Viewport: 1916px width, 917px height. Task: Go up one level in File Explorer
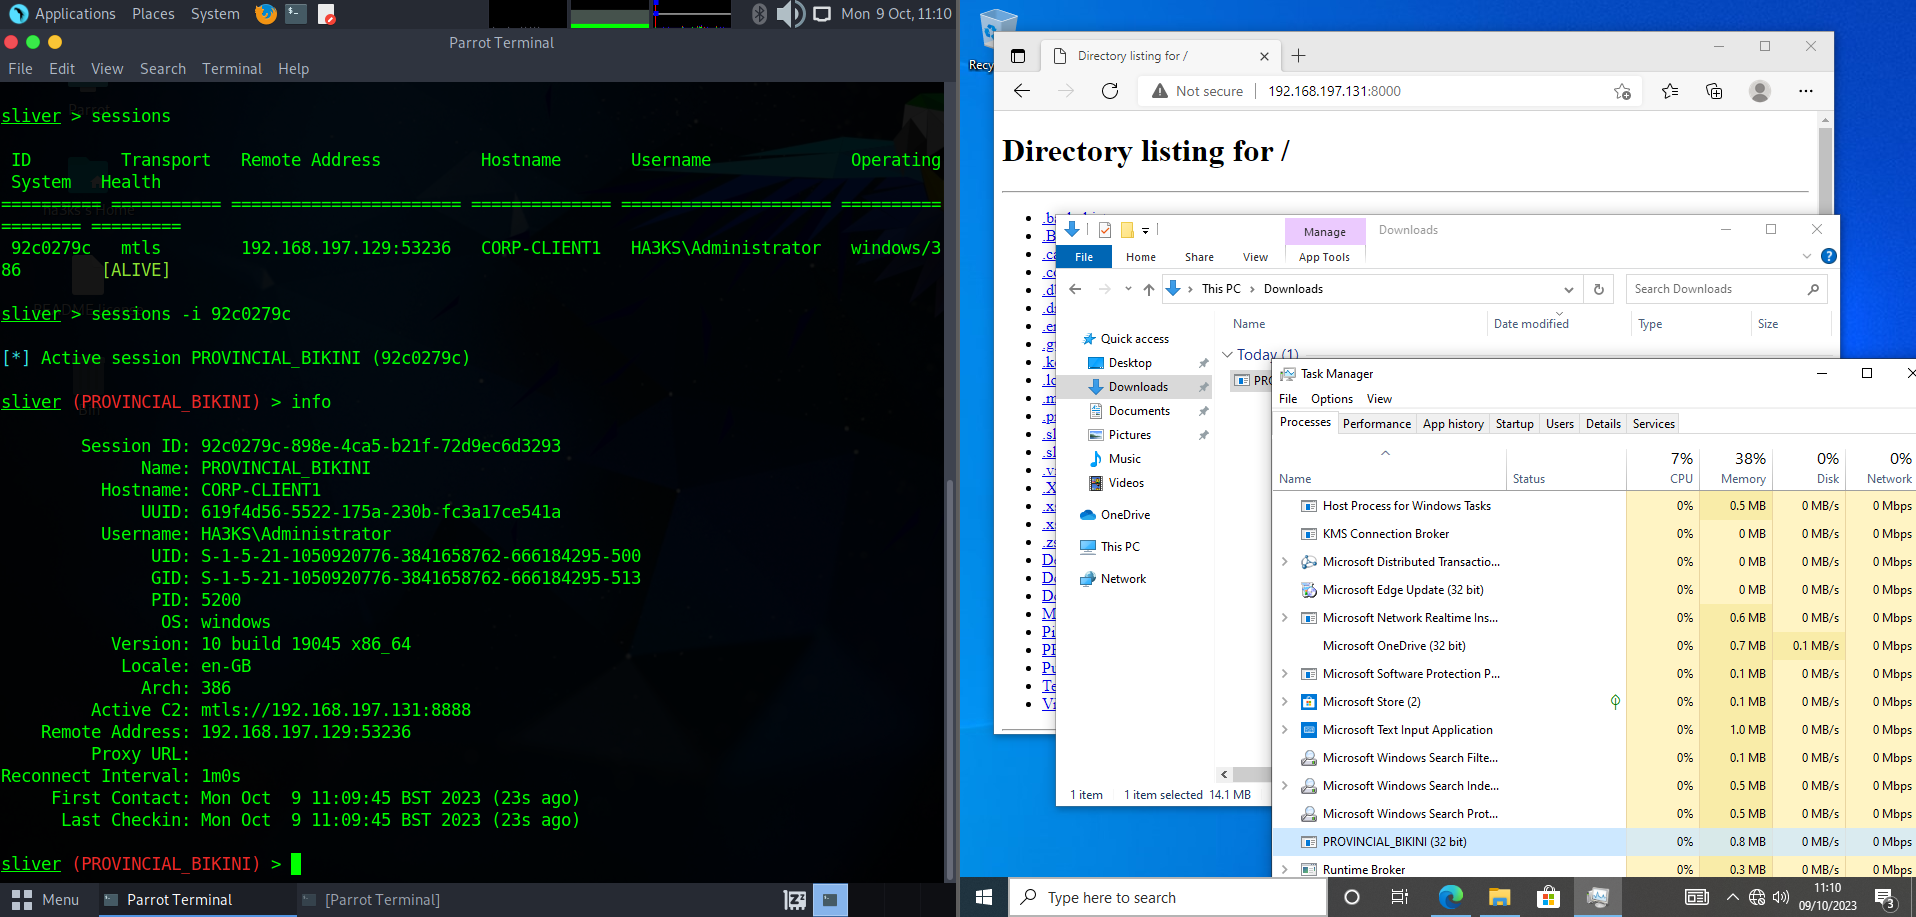tap(1149, 289)
